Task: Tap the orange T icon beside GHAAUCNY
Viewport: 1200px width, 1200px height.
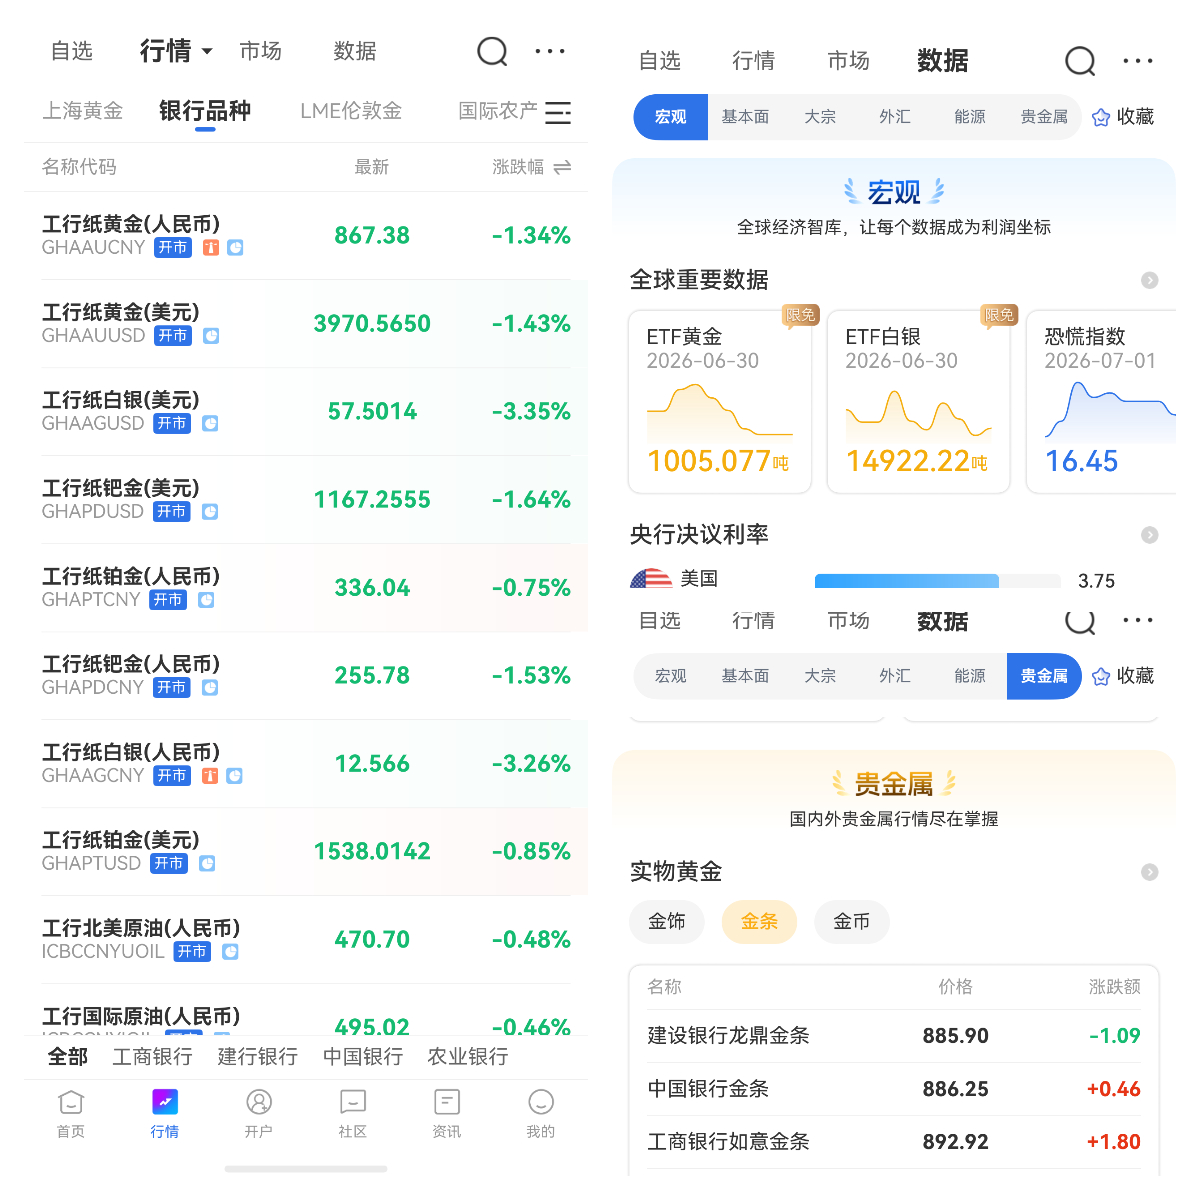Action: 211,248
